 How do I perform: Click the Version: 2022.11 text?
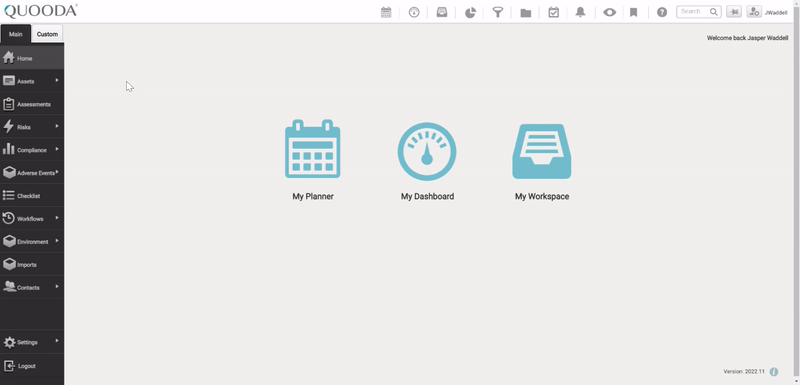pos(744,372)
